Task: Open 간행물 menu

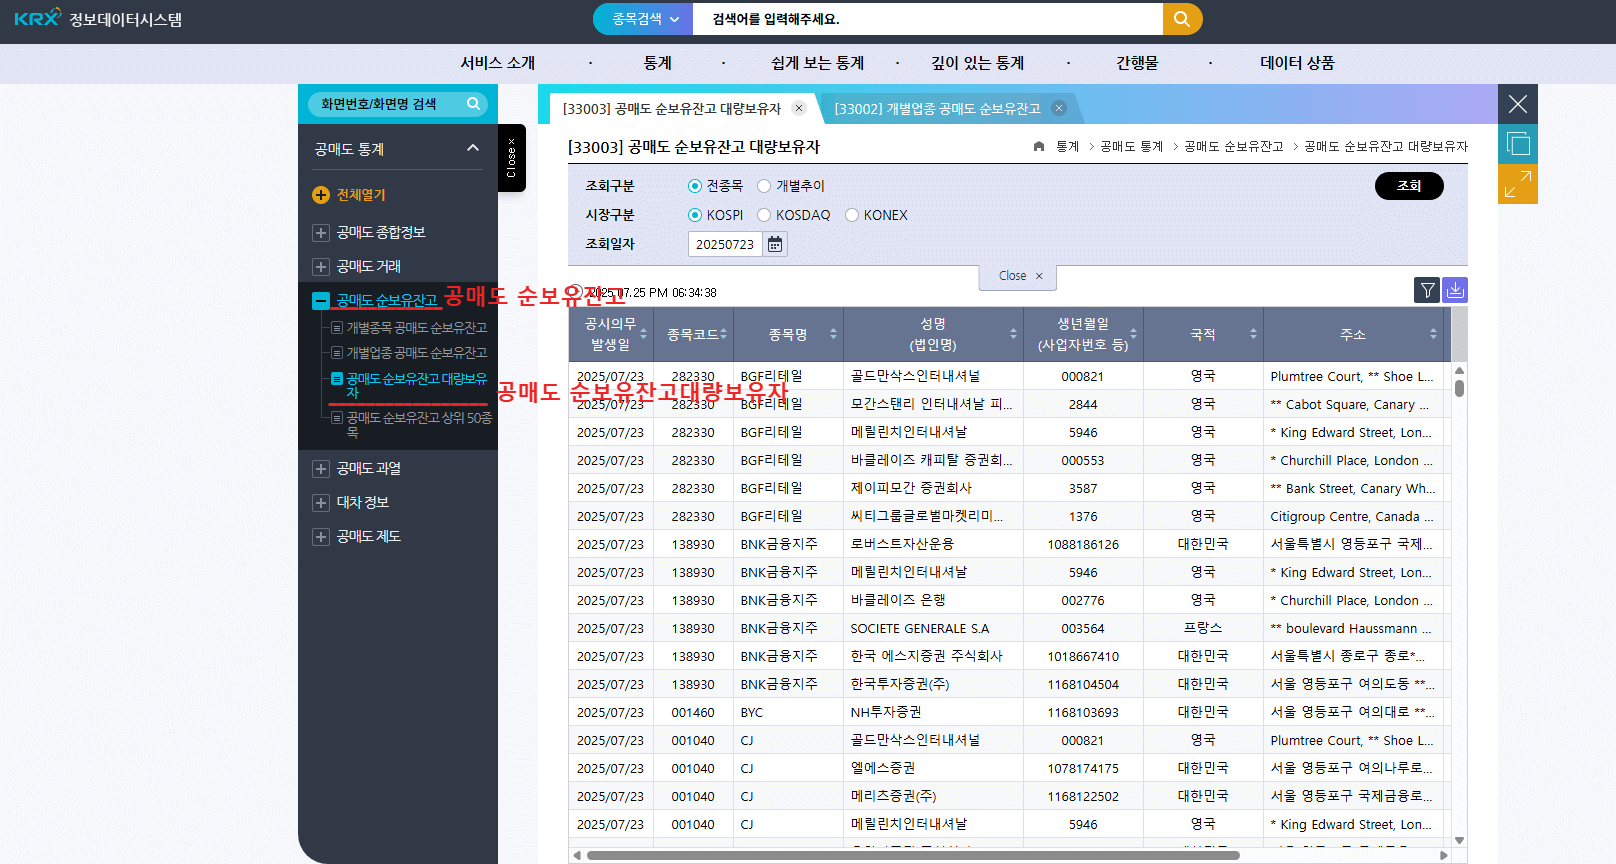Action: tap(1137, 63)
